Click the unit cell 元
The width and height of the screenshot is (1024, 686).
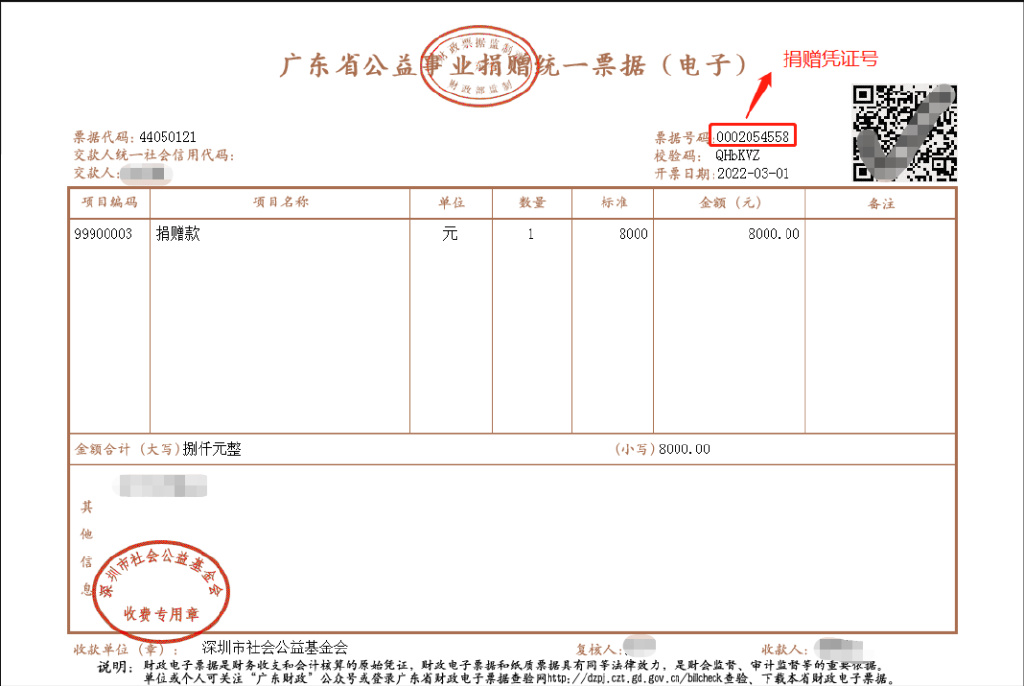pos(450,233)
